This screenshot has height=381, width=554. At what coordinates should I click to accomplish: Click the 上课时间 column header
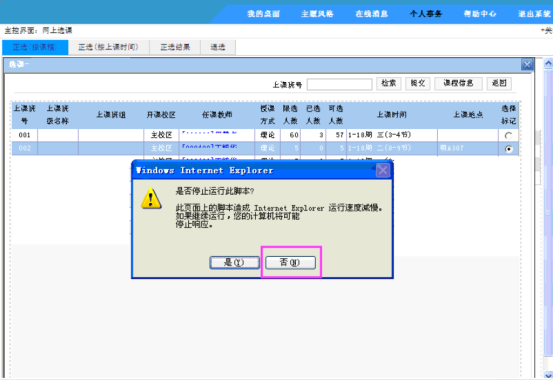(391, 115)
